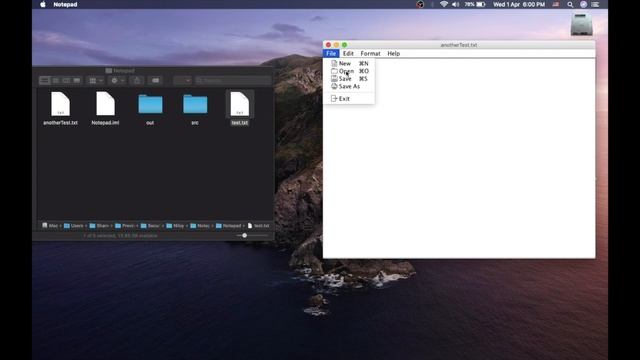Click the anotherTest.txt window title bar
640x360 pixels.
[x=459, y=45]
